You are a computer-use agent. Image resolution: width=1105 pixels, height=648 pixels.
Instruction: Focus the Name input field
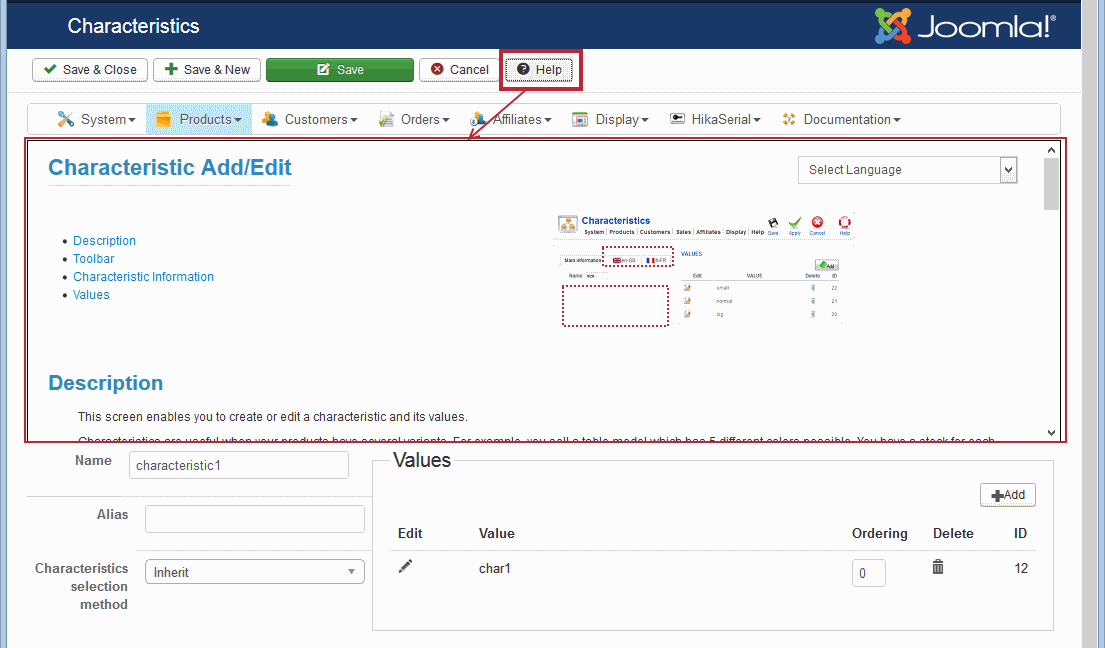click(x=239, y=466)
